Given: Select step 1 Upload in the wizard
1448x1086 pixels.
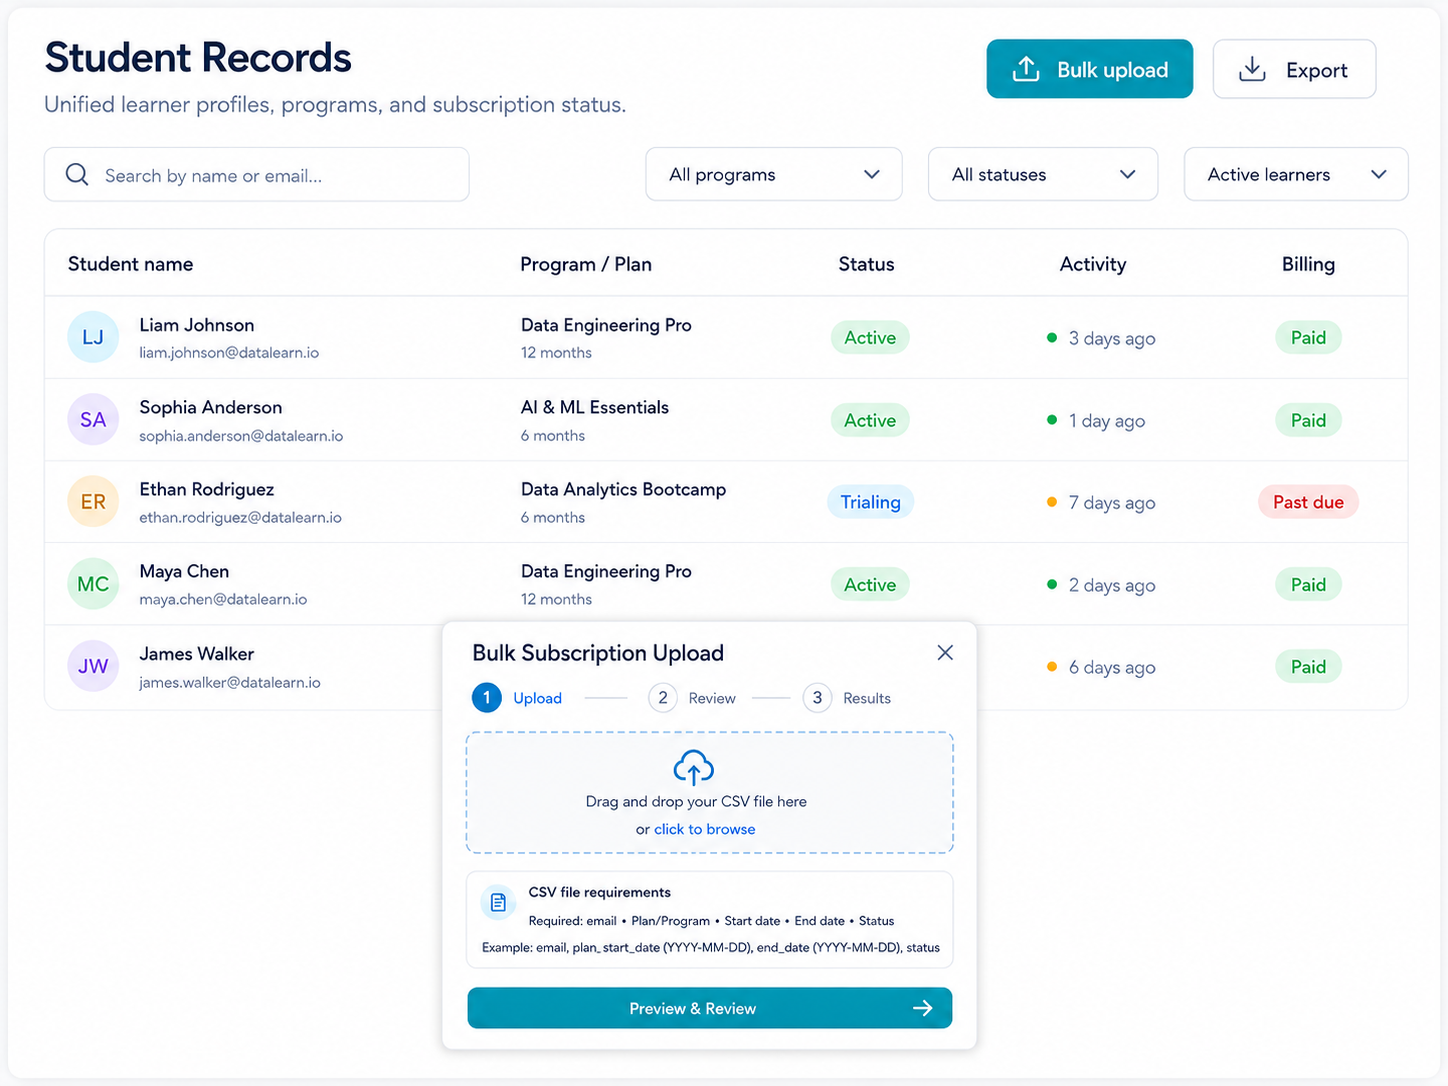Looking at the screenshot, I should pos(517,698).
